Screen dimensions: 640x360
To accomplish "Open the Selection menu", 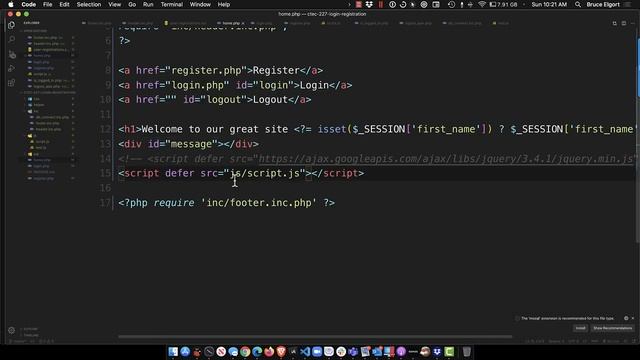I will tap(89, 4).
